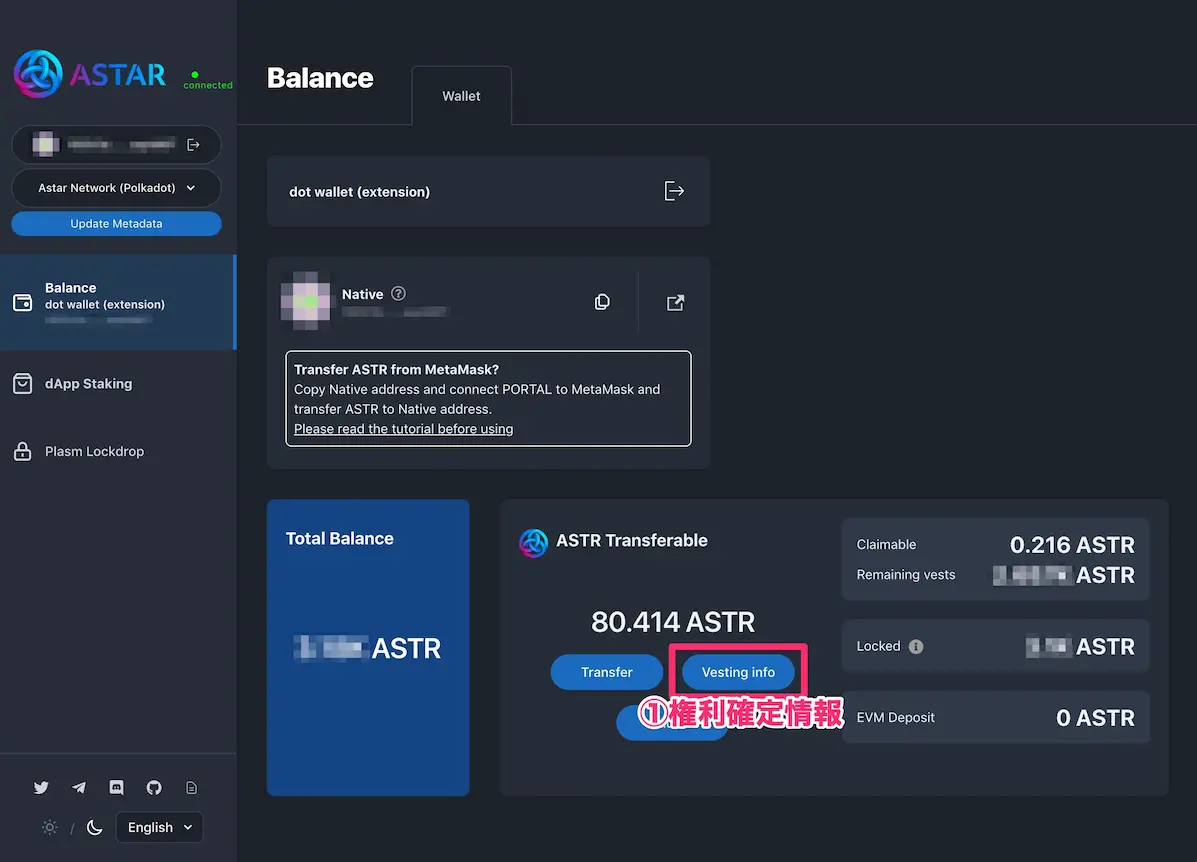Click the 'connected' status indicator
The width and height of the screenshot is (1197, 862).
point(208,81)
